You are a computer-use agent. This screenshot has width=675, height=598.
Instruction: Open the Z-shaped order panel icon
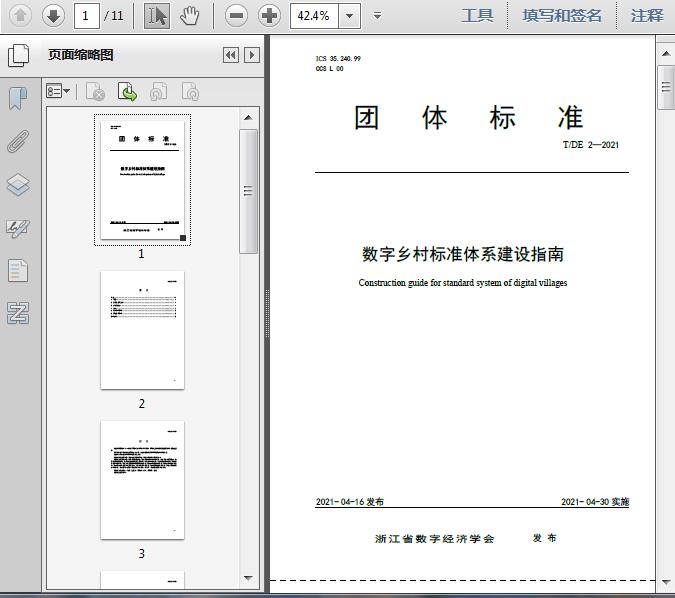click(18, 313)
